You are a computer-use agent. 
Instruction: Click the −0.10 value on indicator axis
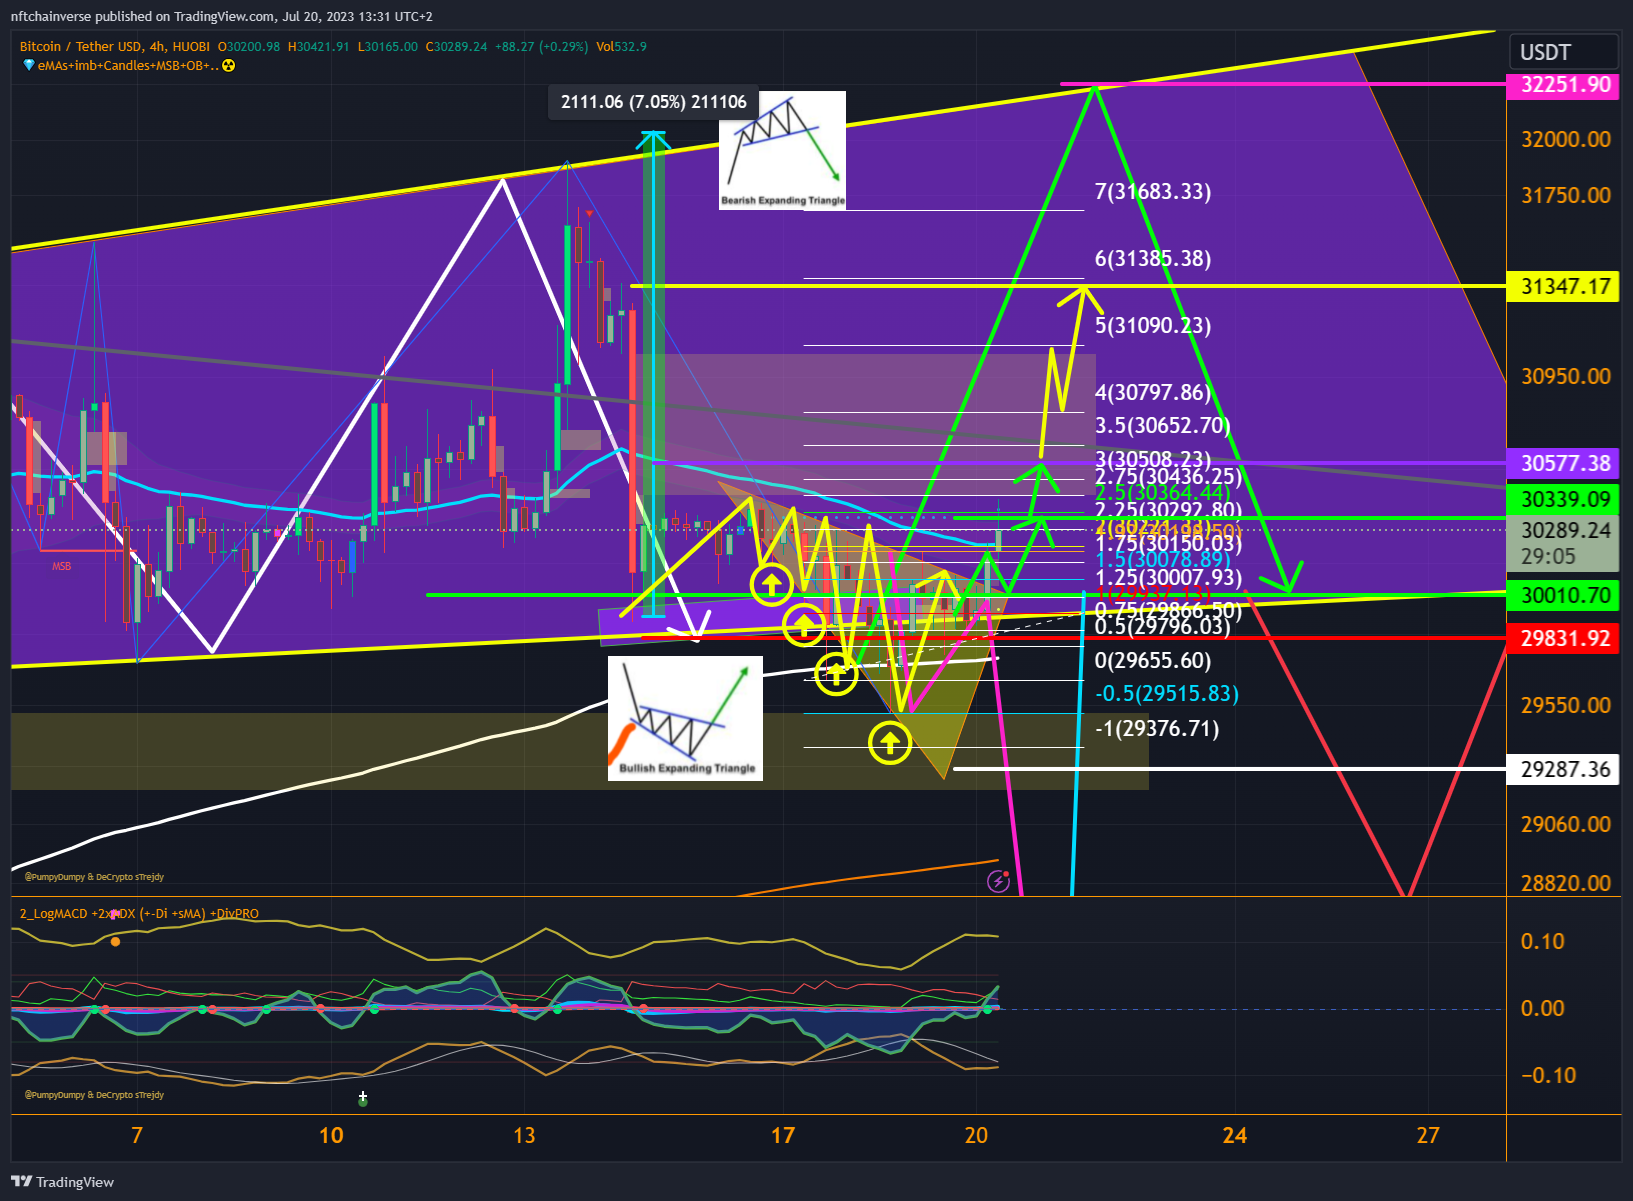pos(1549,1076)
